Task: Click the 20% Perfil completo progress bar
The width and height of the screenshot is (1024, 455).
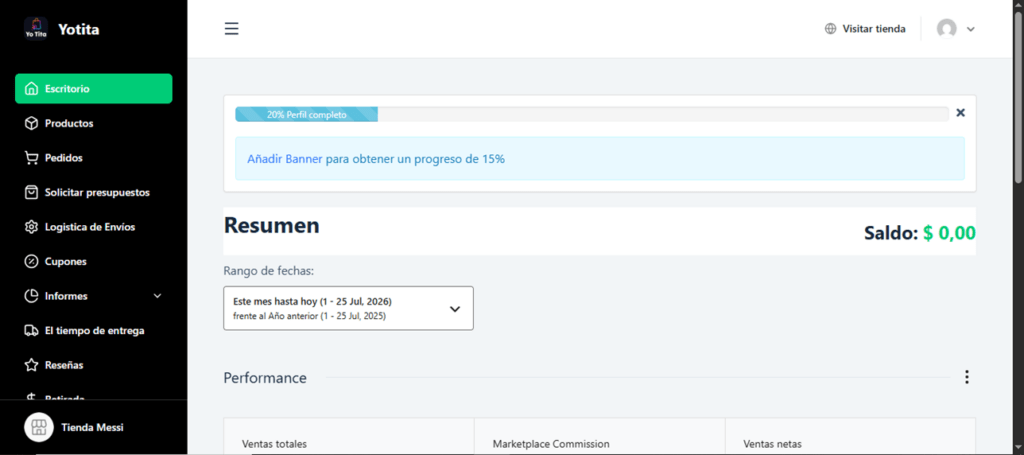Action: (x=592, y=114)
